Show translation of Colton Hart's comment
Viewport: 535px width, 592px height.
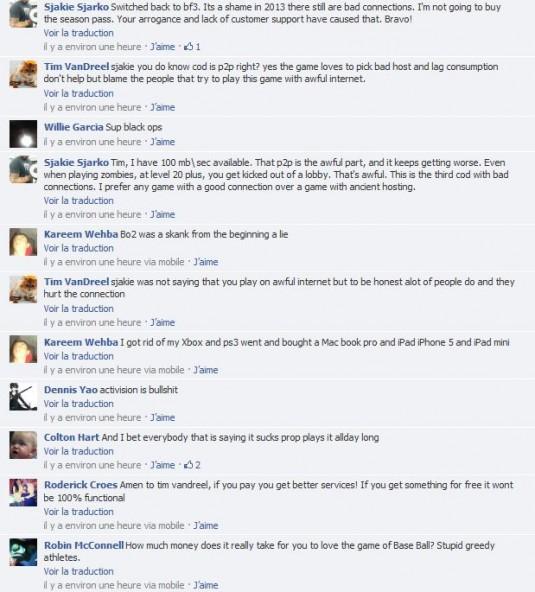(x=79, y=451)
